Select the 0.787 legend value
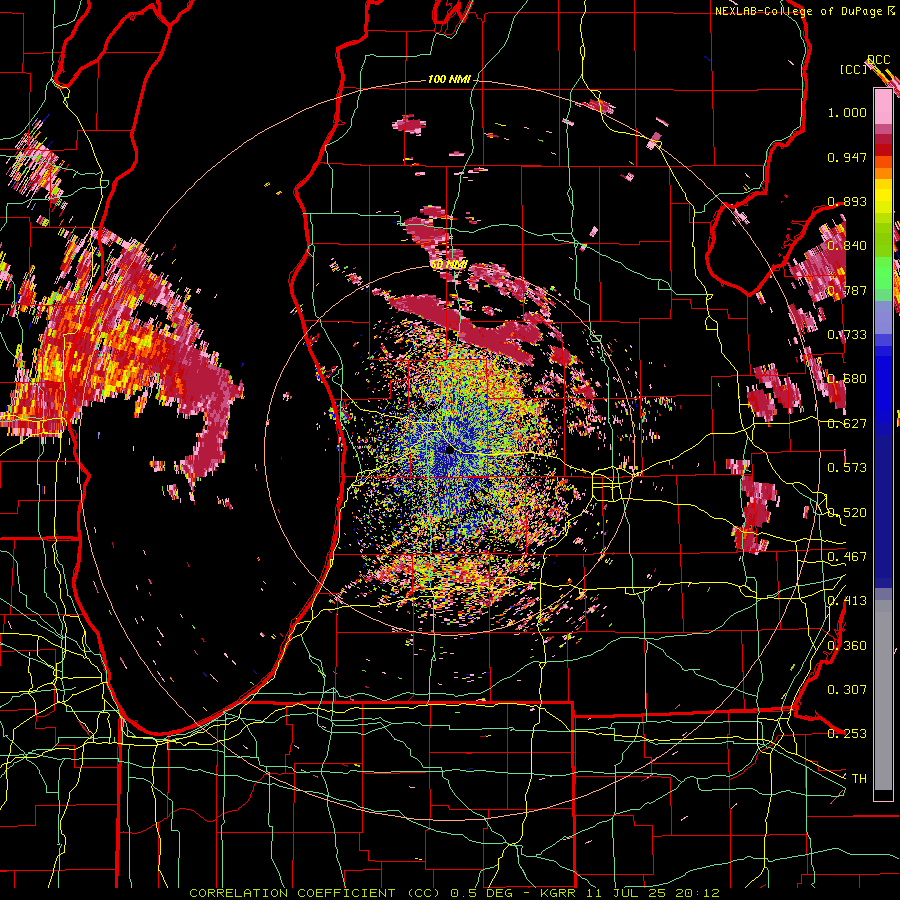This screenshot has width=900, height=900. point(847,290)
